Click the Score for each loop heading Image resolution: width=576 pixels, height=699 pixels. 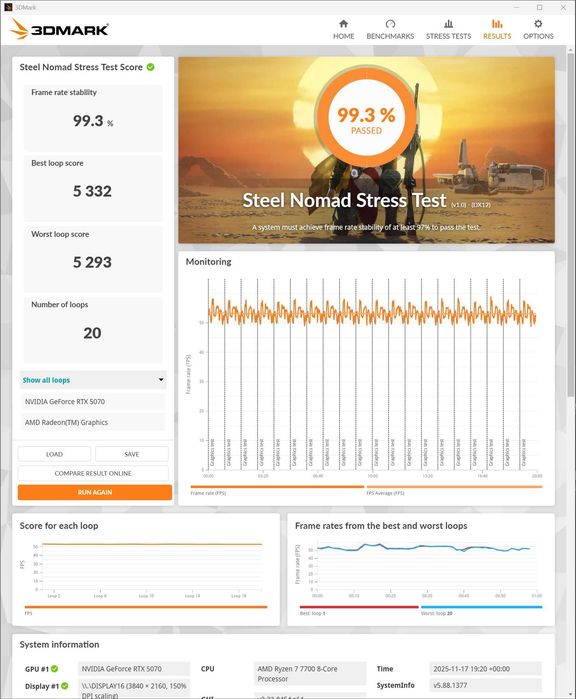(59, 526)
